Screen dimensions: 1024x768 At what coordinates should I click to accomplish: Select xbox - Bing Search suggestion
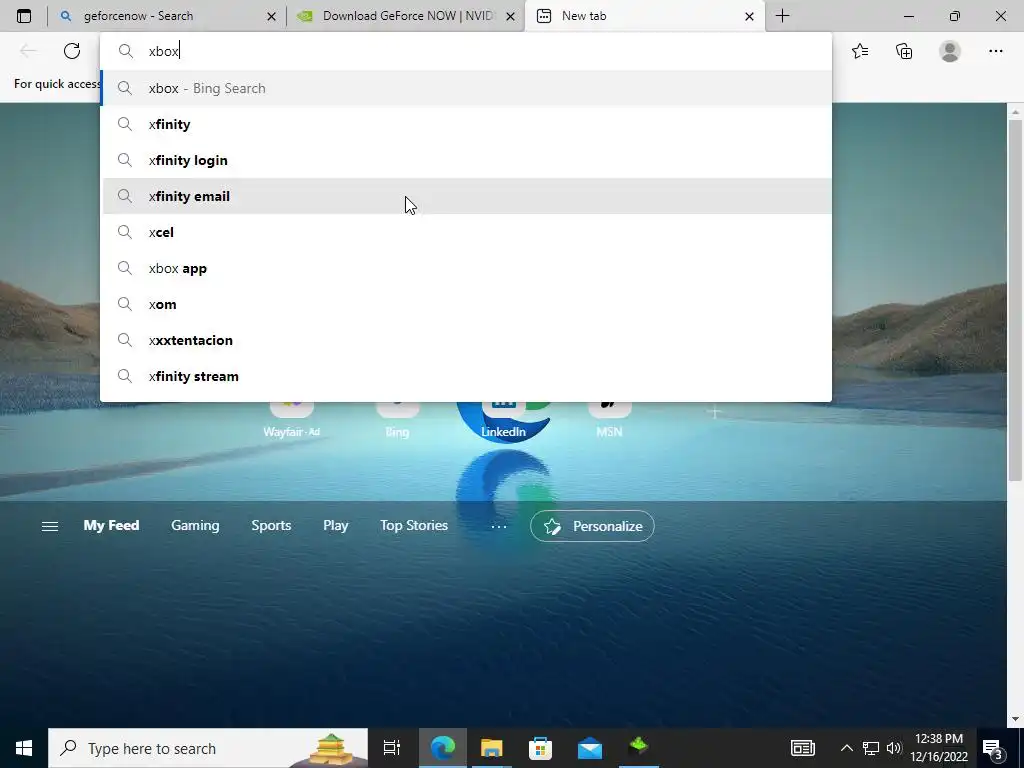[x=467, y=88]
